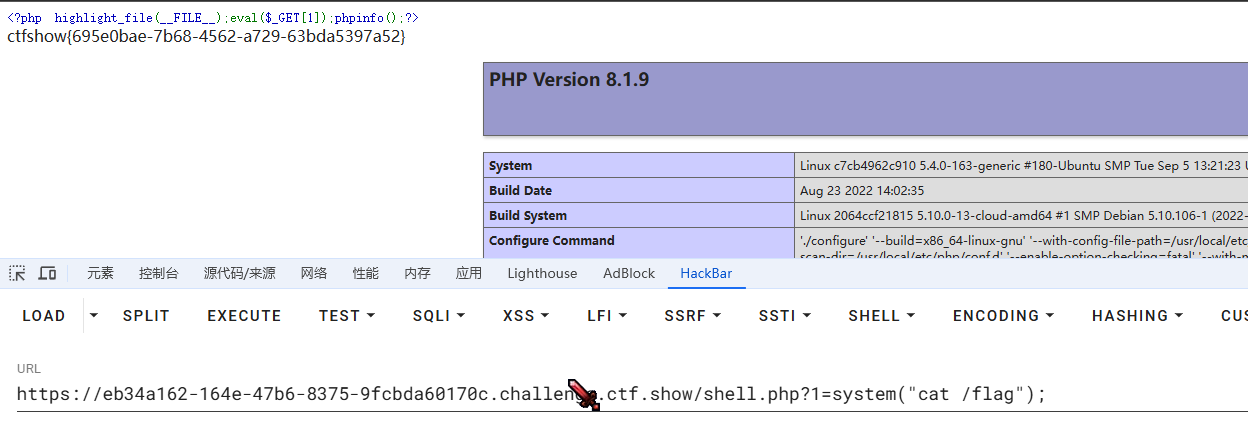Viewport: 1248px width, 432px height.
Task: Click the Linux 2064ccf21815 build system value
Action: click(1023, 215)
